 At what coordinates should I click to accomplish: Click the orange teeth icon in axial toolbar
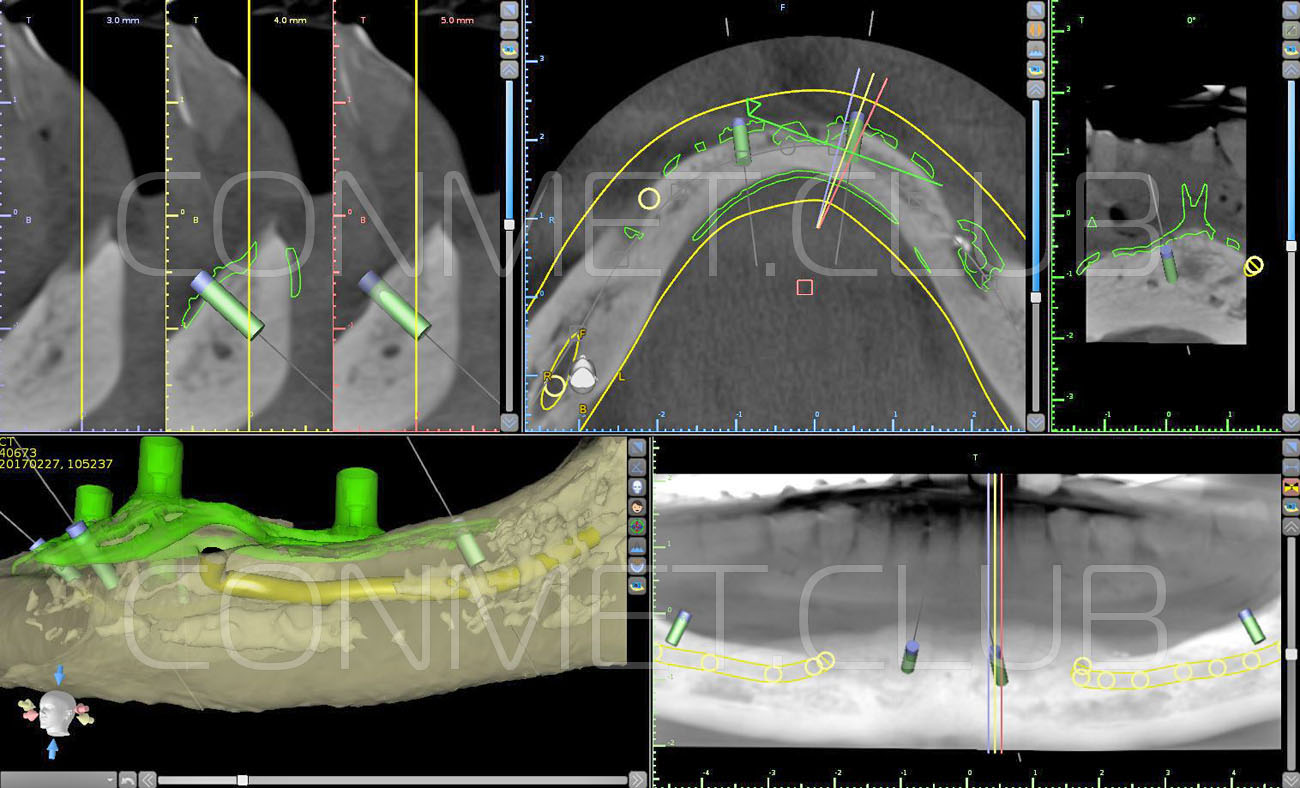1036,29
